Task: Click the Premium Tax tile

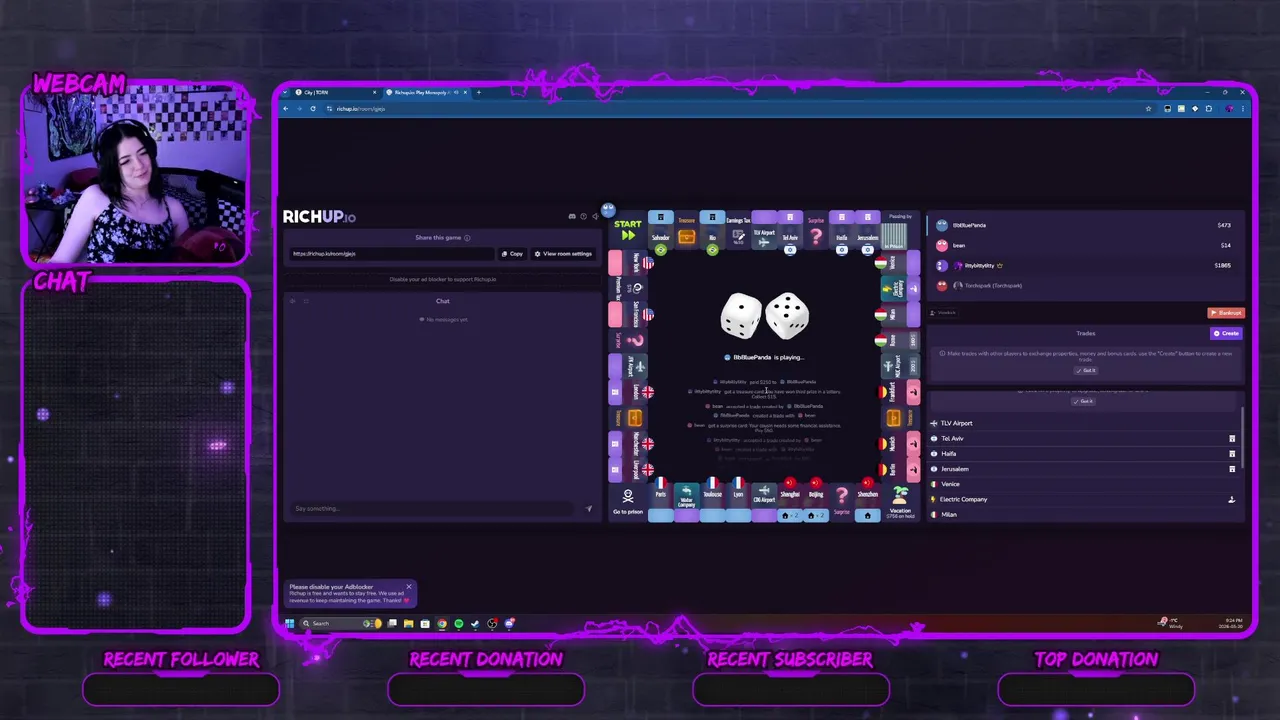Action: [629, 289]
